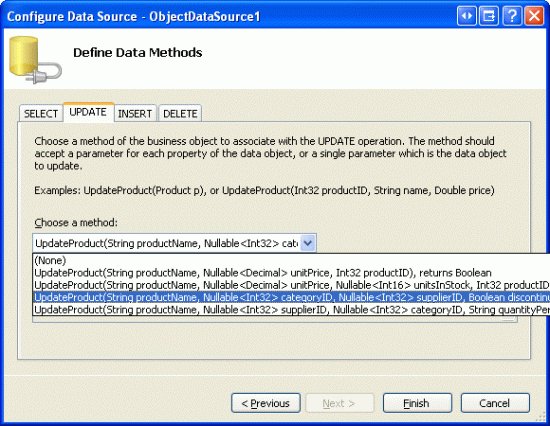This screenshot has width=550, height=426.
Task: Choose the UpdateProduct option with String quantityPerUnit
Action: [x=291, y=309]
